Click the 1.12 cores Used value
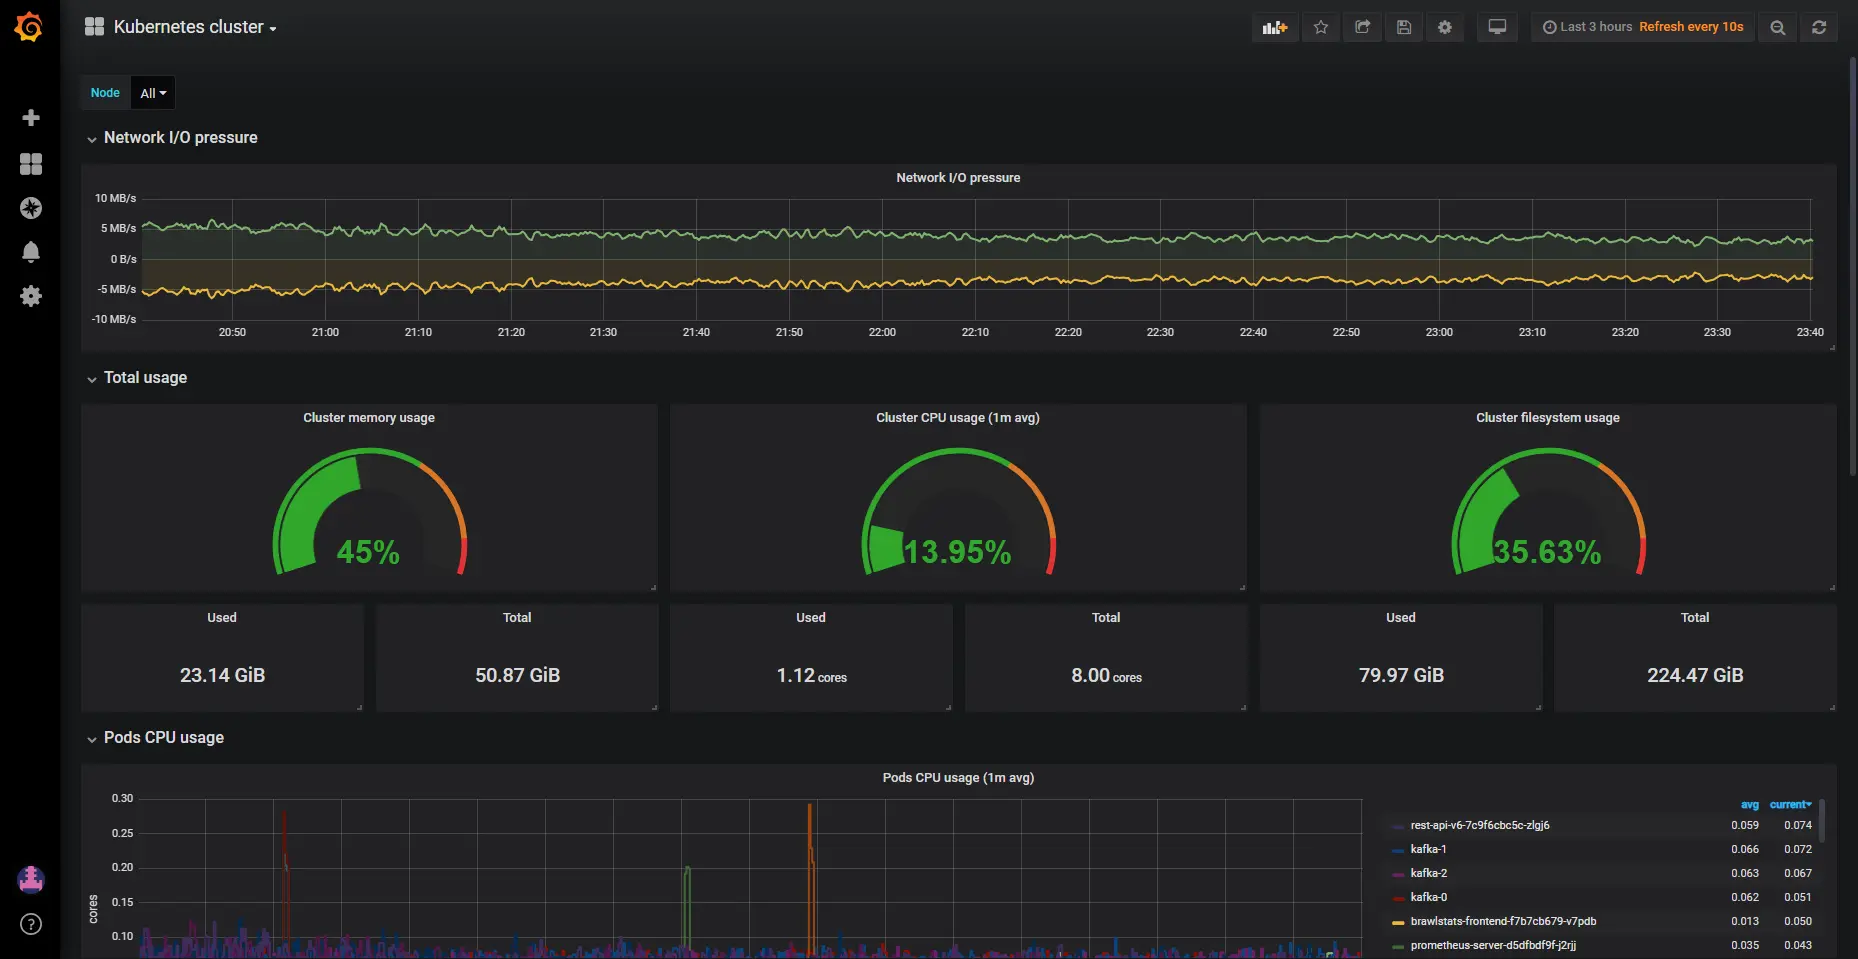 pyautogui.click(x=811, y=676)
